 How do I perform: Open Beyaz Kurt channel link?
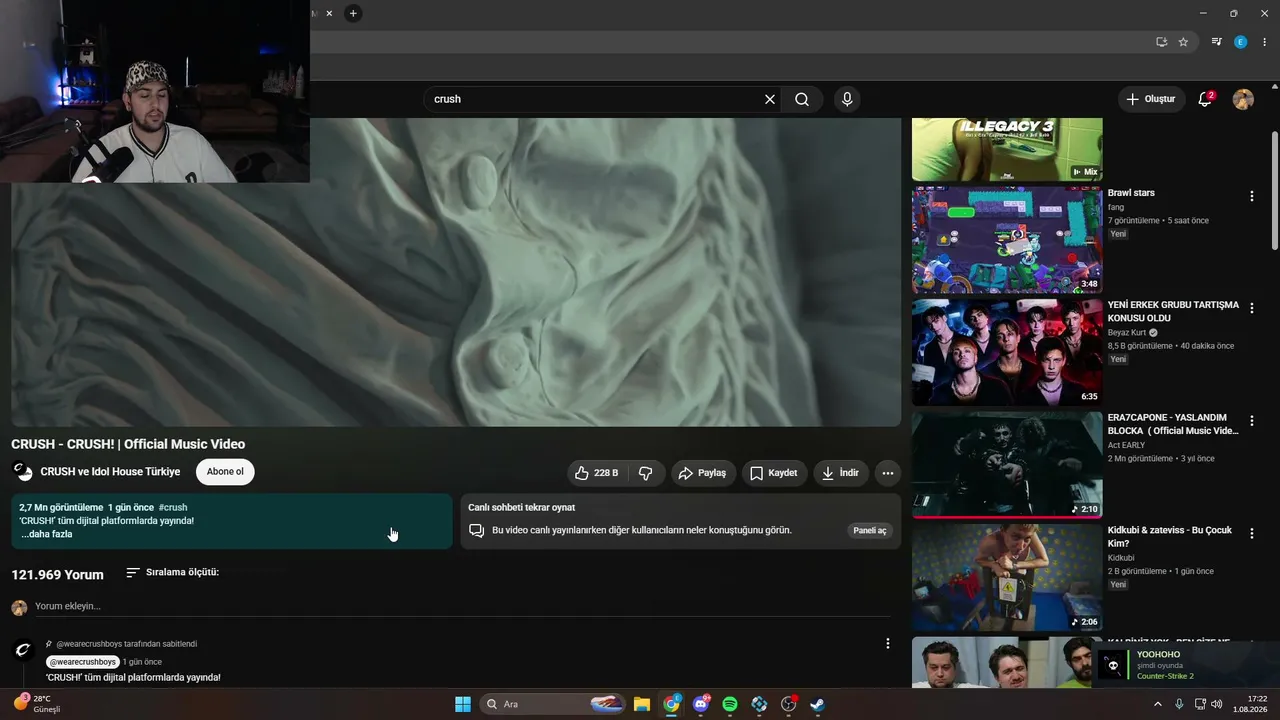(1127, 332)
